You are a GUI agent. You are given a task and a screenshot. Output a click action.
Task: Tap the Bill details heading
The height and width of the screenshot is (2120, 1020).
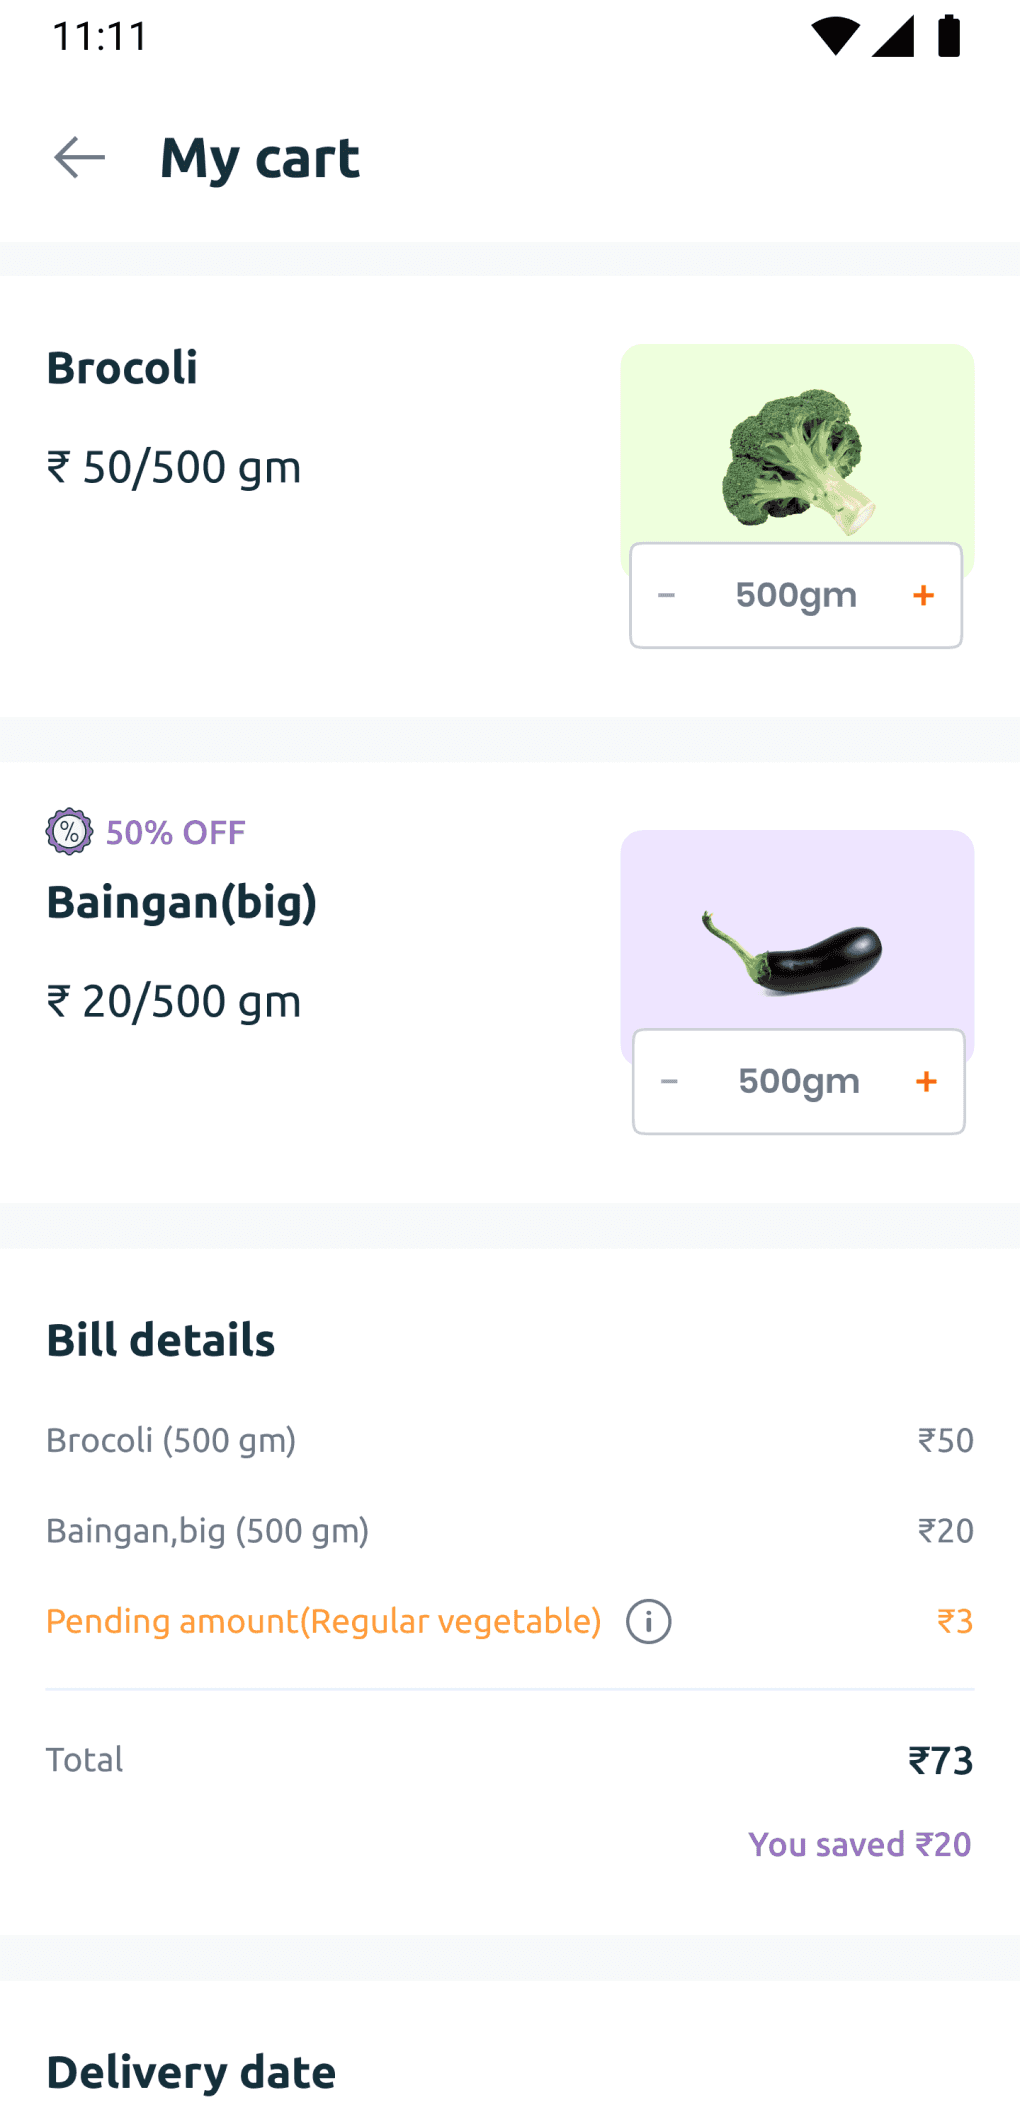[160, 1340]
